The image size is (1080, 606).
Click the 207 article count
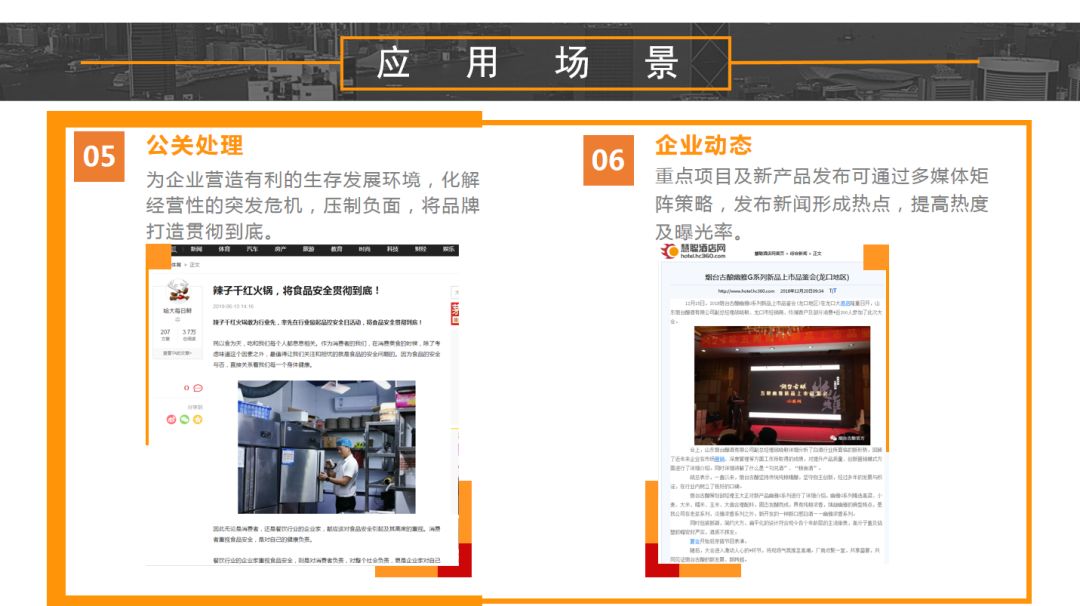point(165,332)
